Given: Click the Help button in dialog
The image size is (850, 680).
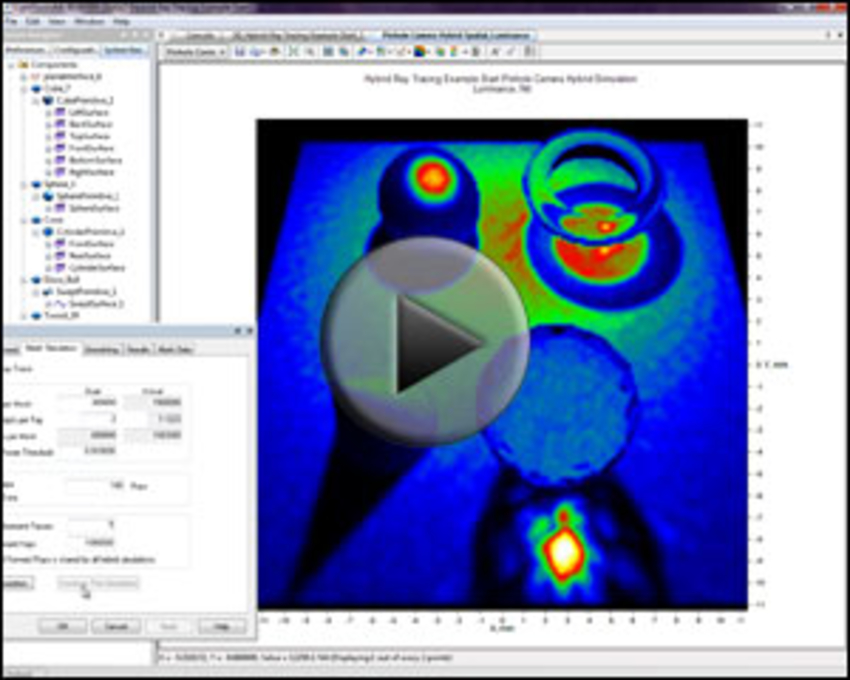Looking at the screenshot, I should [x=221, y=625].
